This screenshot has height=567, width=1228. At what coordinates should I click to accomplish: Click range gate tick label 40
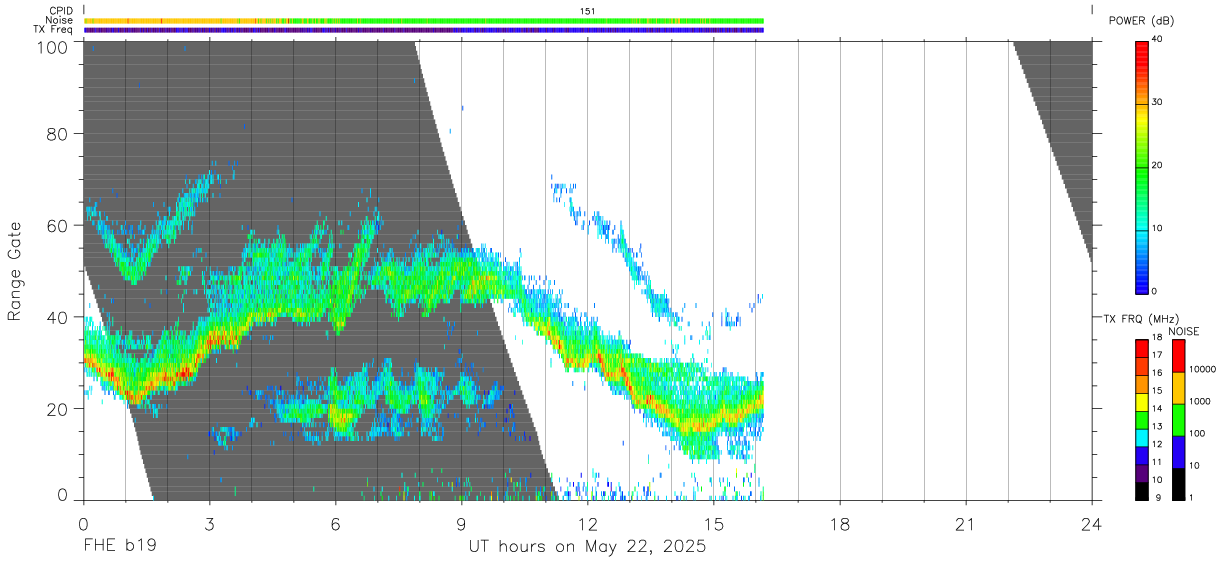pyautogui.click(x=56, y=317)
